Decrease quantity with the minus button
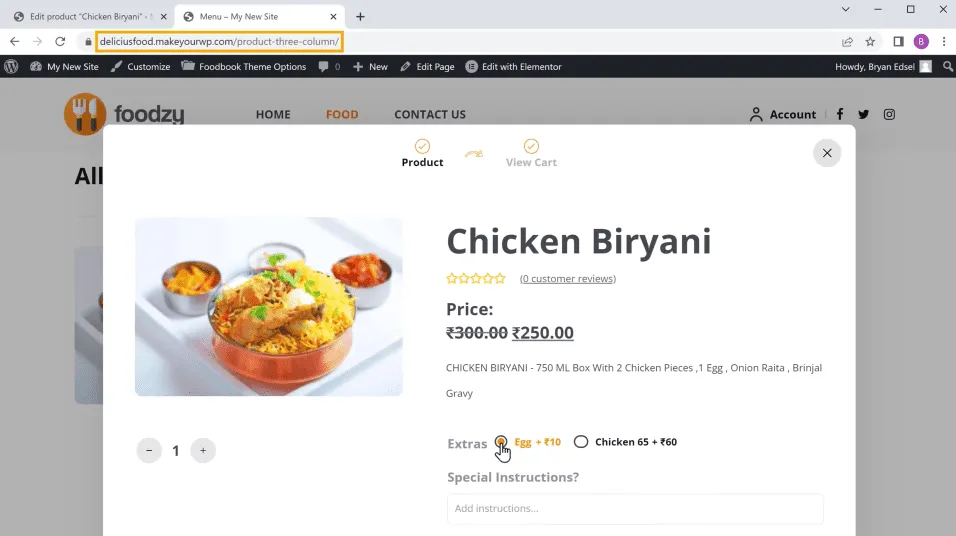This screenshot has width=956, height=536. (x=149, y=451)
